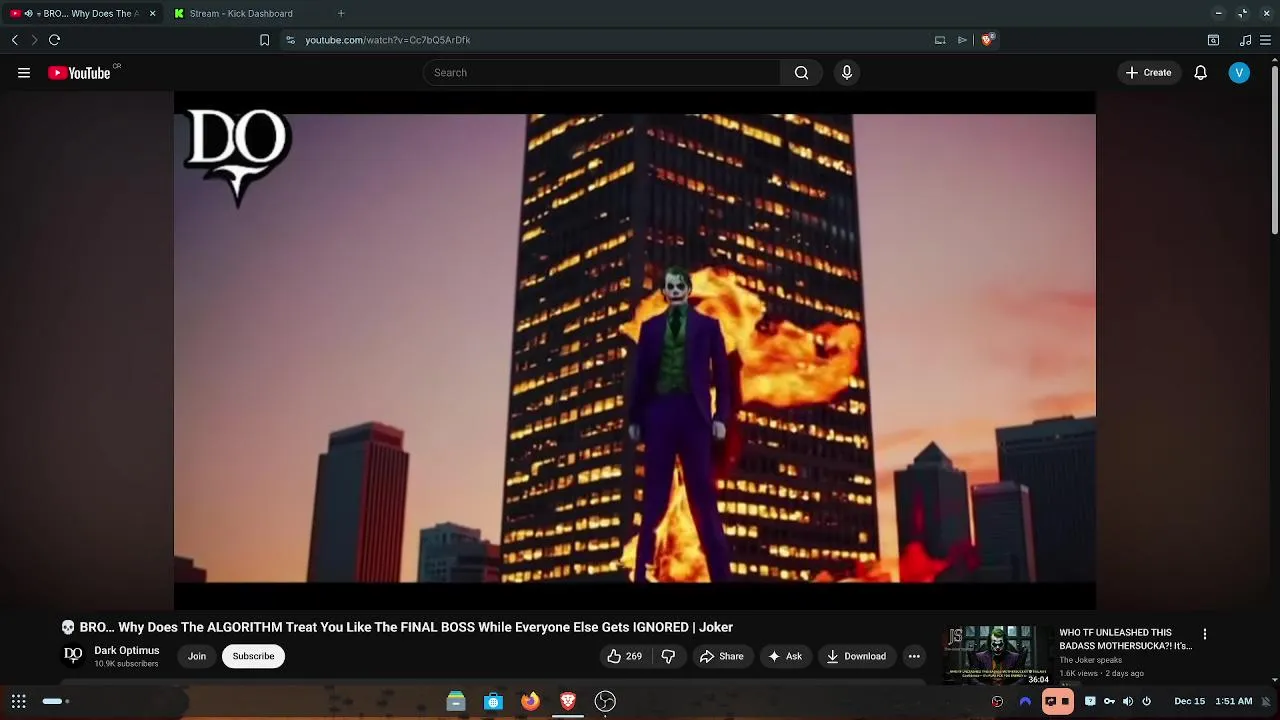View site information icon in address bar
1280x720 pixels.
(290, 40)
